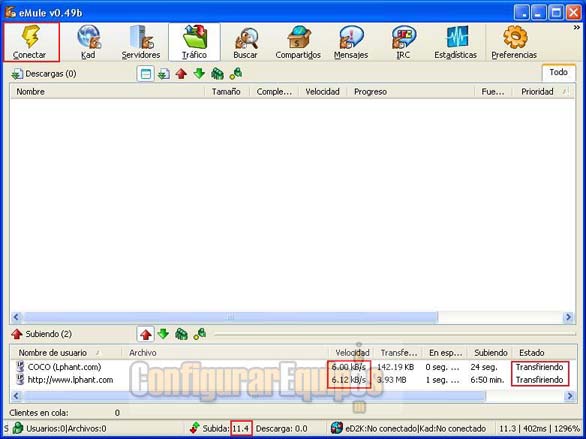
Task: Click uploads list left scroll arrow
Action: 16,396
